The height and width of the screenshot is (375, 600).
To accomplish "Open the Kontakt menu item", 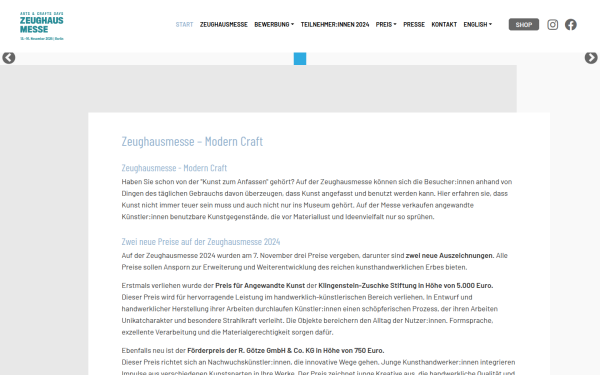I will (x=444, y=24).
